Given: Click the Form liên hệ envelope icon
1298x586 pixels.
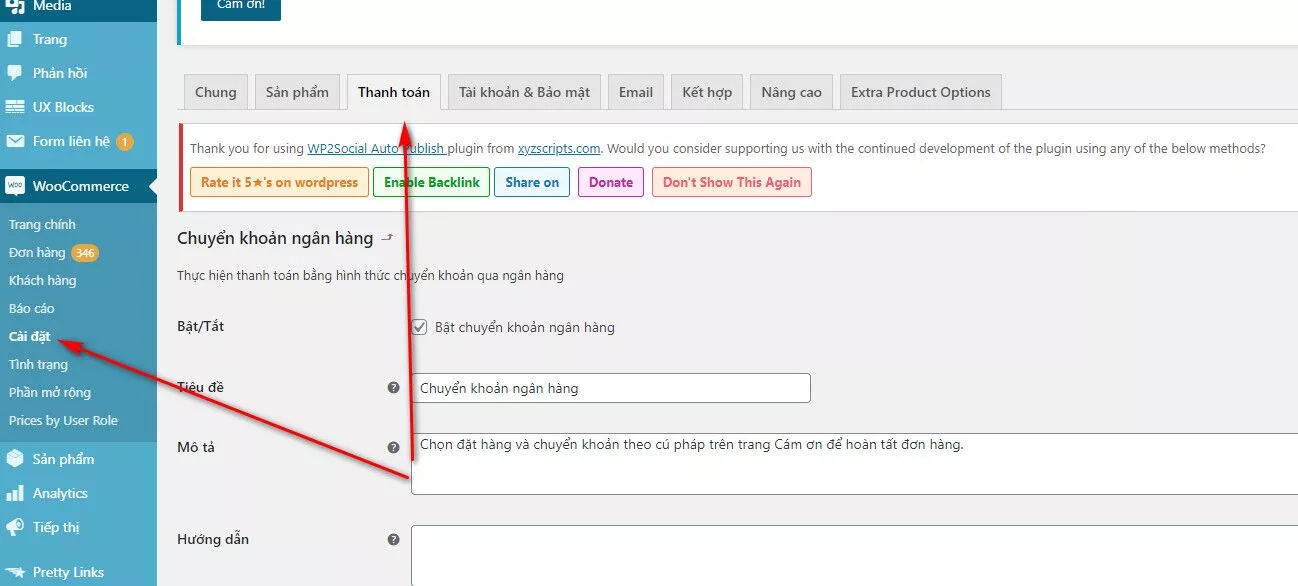Looking at the screenshot, I should pyautogui.click(x=14, y=141).
